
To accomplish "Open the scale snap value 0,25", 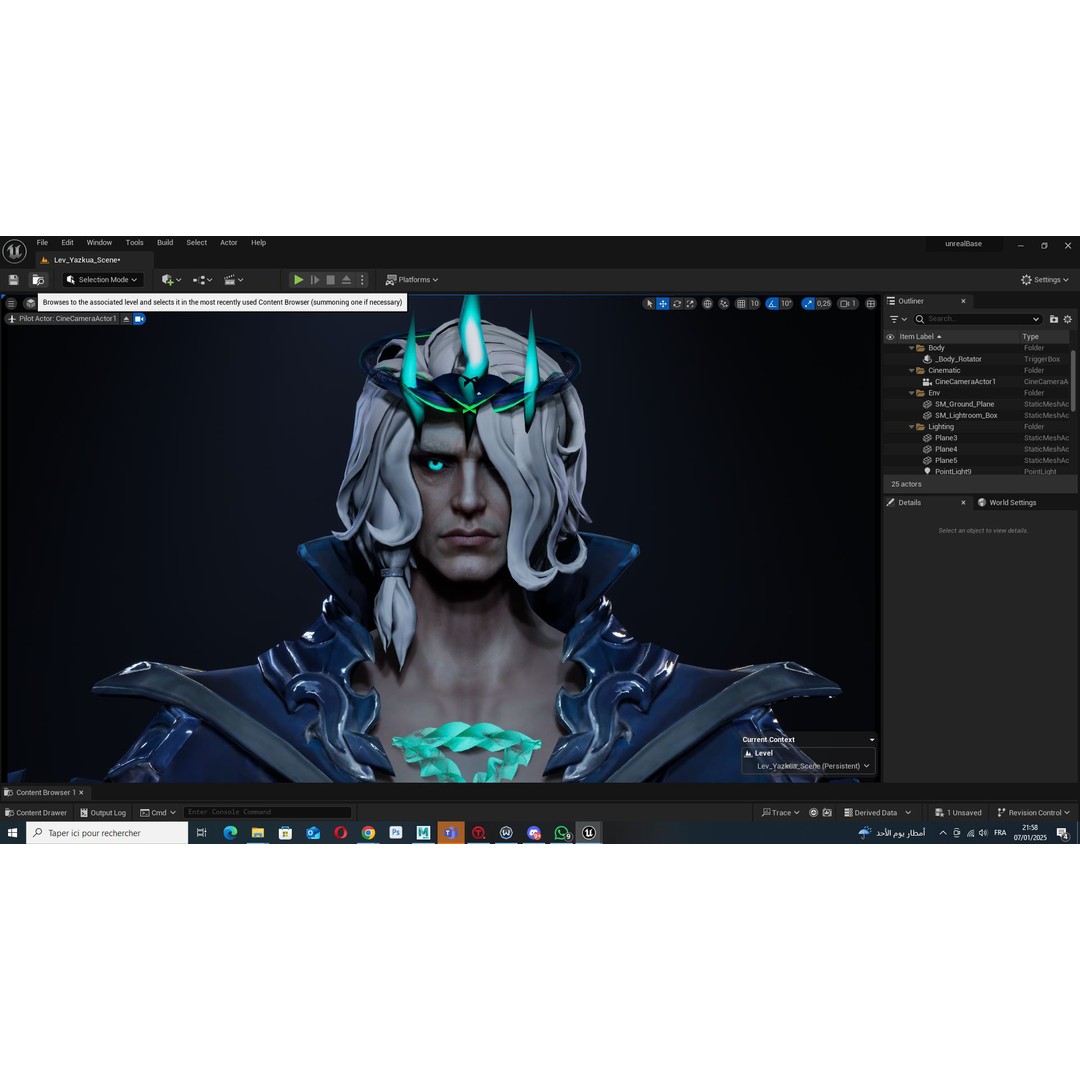I will [824, 304].
